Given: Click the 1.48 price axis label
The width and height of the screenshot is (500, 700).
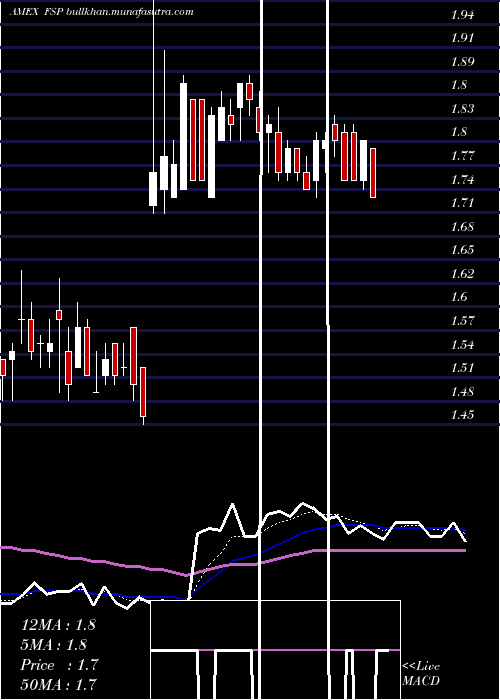Looking at the screenshot, I should [x=462, y=392].
